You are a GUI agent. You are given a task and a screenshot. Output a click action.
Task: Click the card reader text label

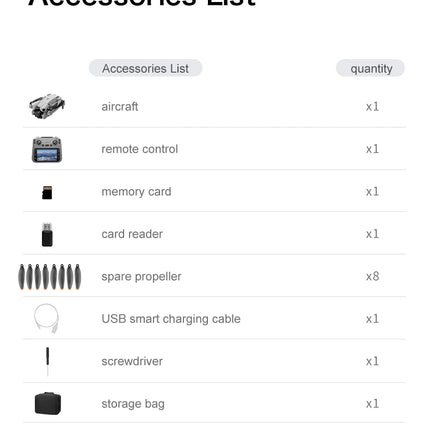[132, 234]
